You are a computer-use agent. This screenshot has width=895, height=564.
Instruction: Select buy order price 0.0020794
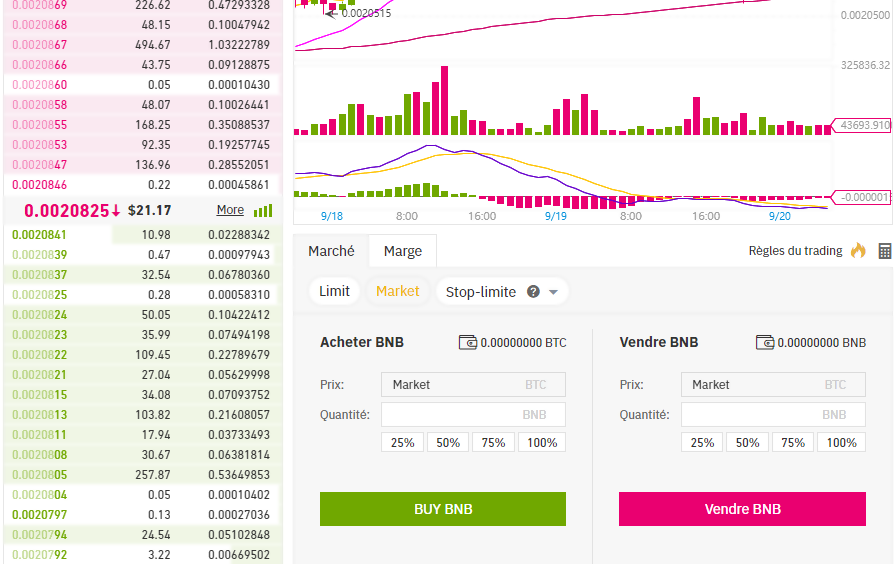[x=39, y=535]
